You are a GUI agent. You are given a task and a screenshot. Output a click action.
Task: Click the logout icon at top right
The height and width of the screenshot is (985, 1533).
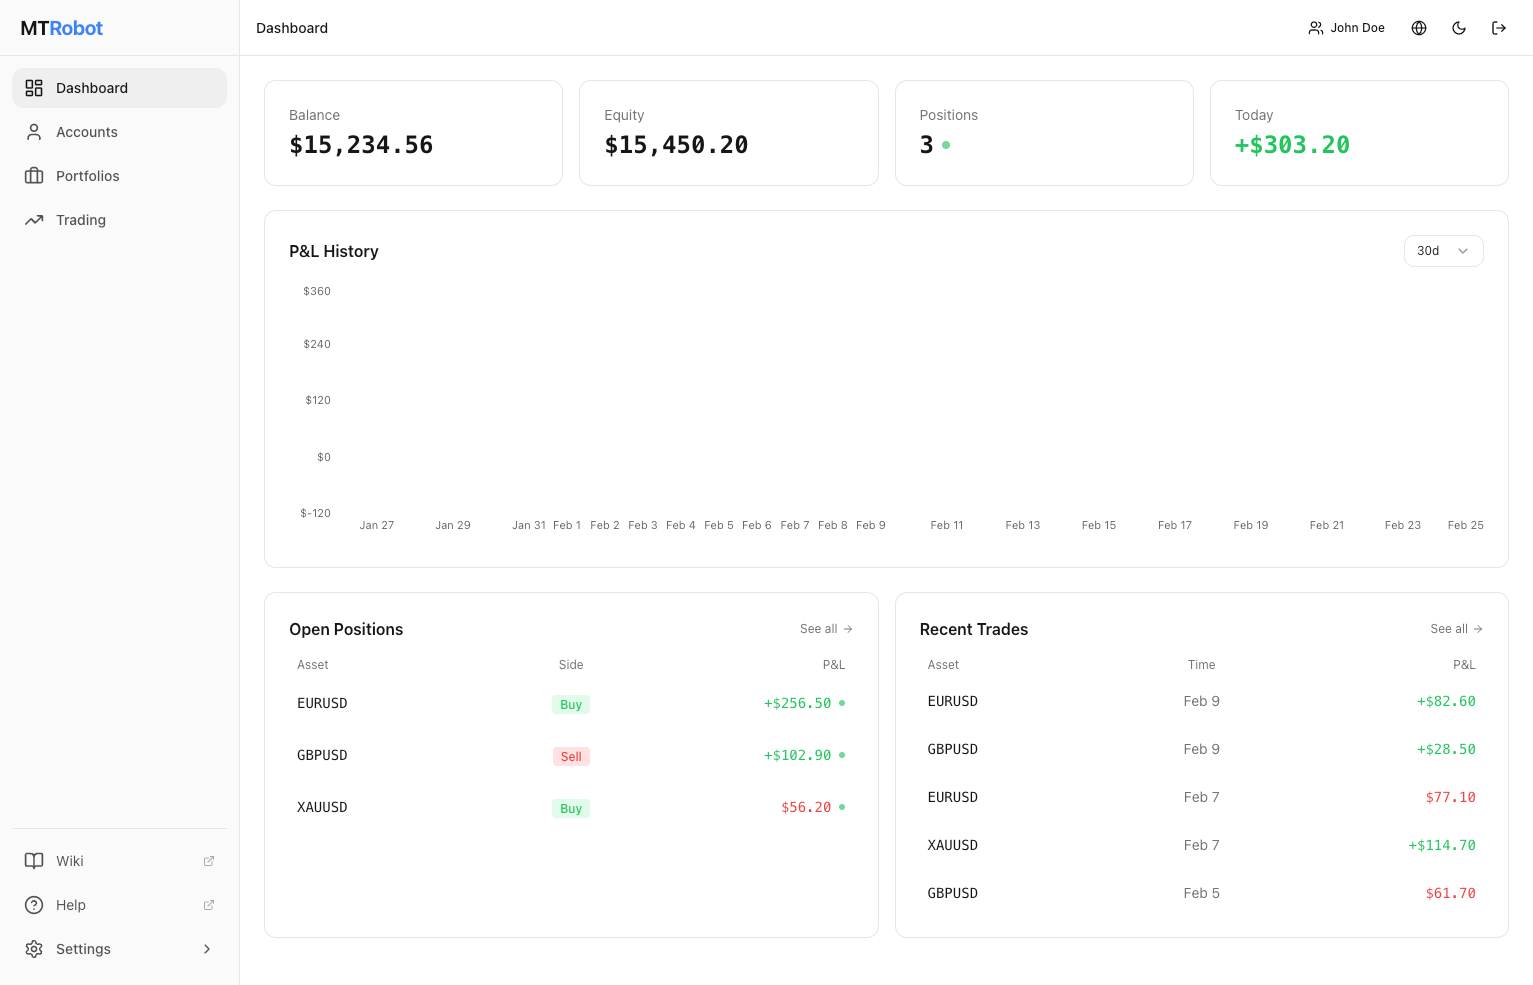1499,28
